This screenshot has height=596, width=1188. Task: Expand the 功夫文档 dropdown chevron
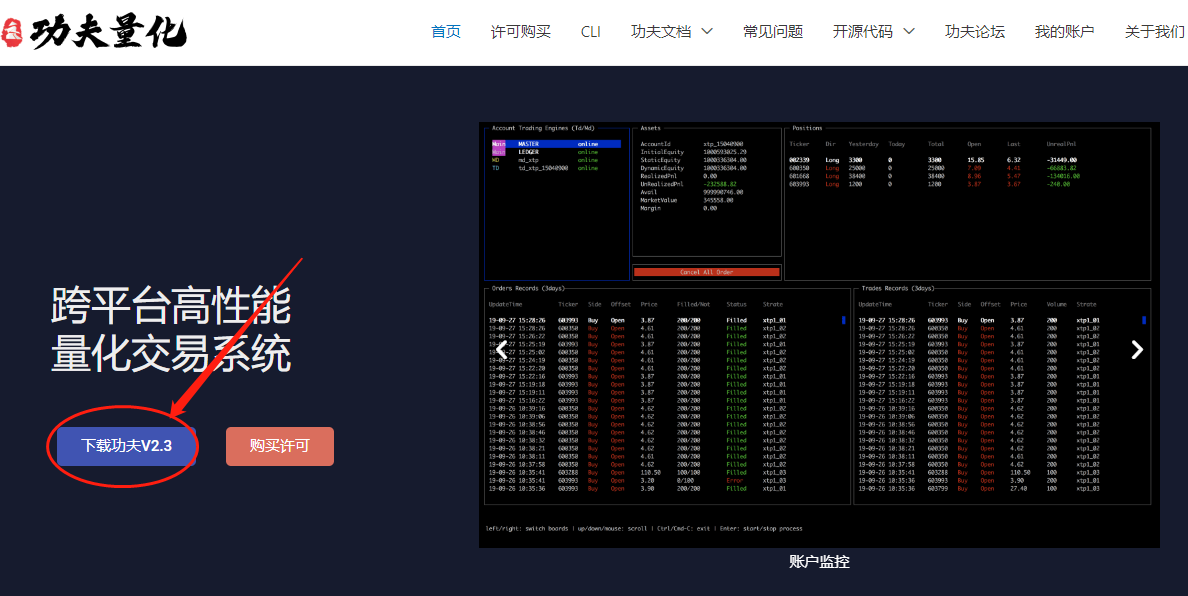click(707, 32)
